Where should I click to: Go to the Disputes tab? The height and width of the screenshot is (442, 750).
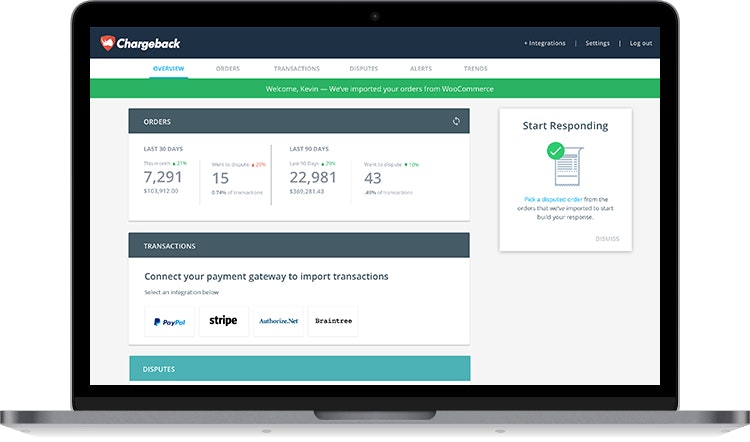pos(364,69)
